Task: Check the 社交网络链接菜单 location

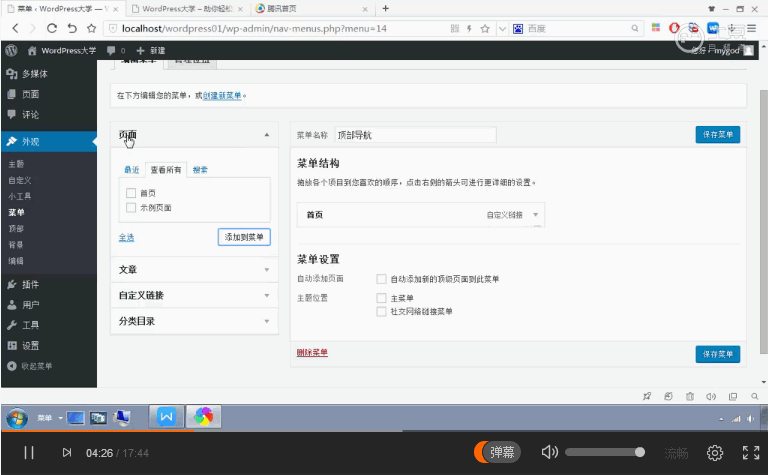Action: coord(381,311)
